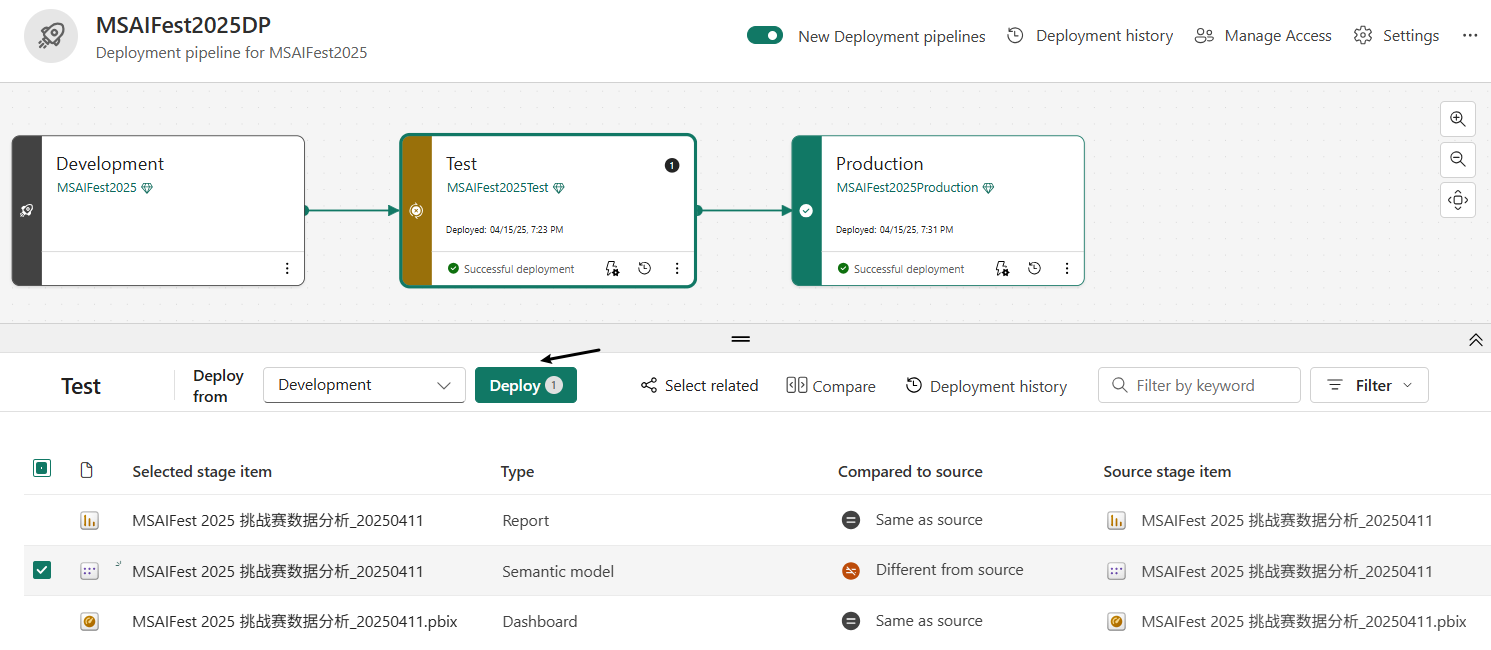Sort by Compared to source column

[910, 472]
